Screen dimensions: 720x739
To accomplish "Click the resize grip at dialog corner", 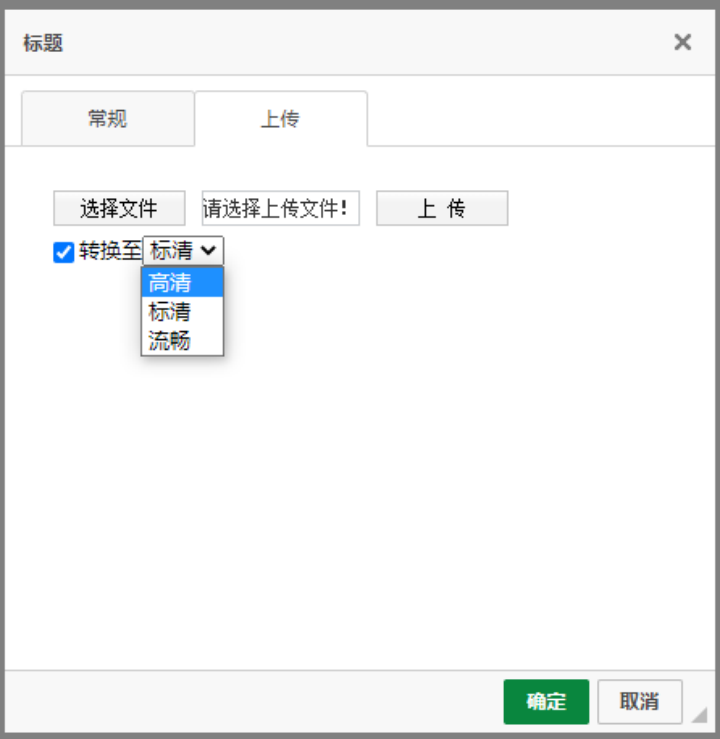I will click(699, 714).
